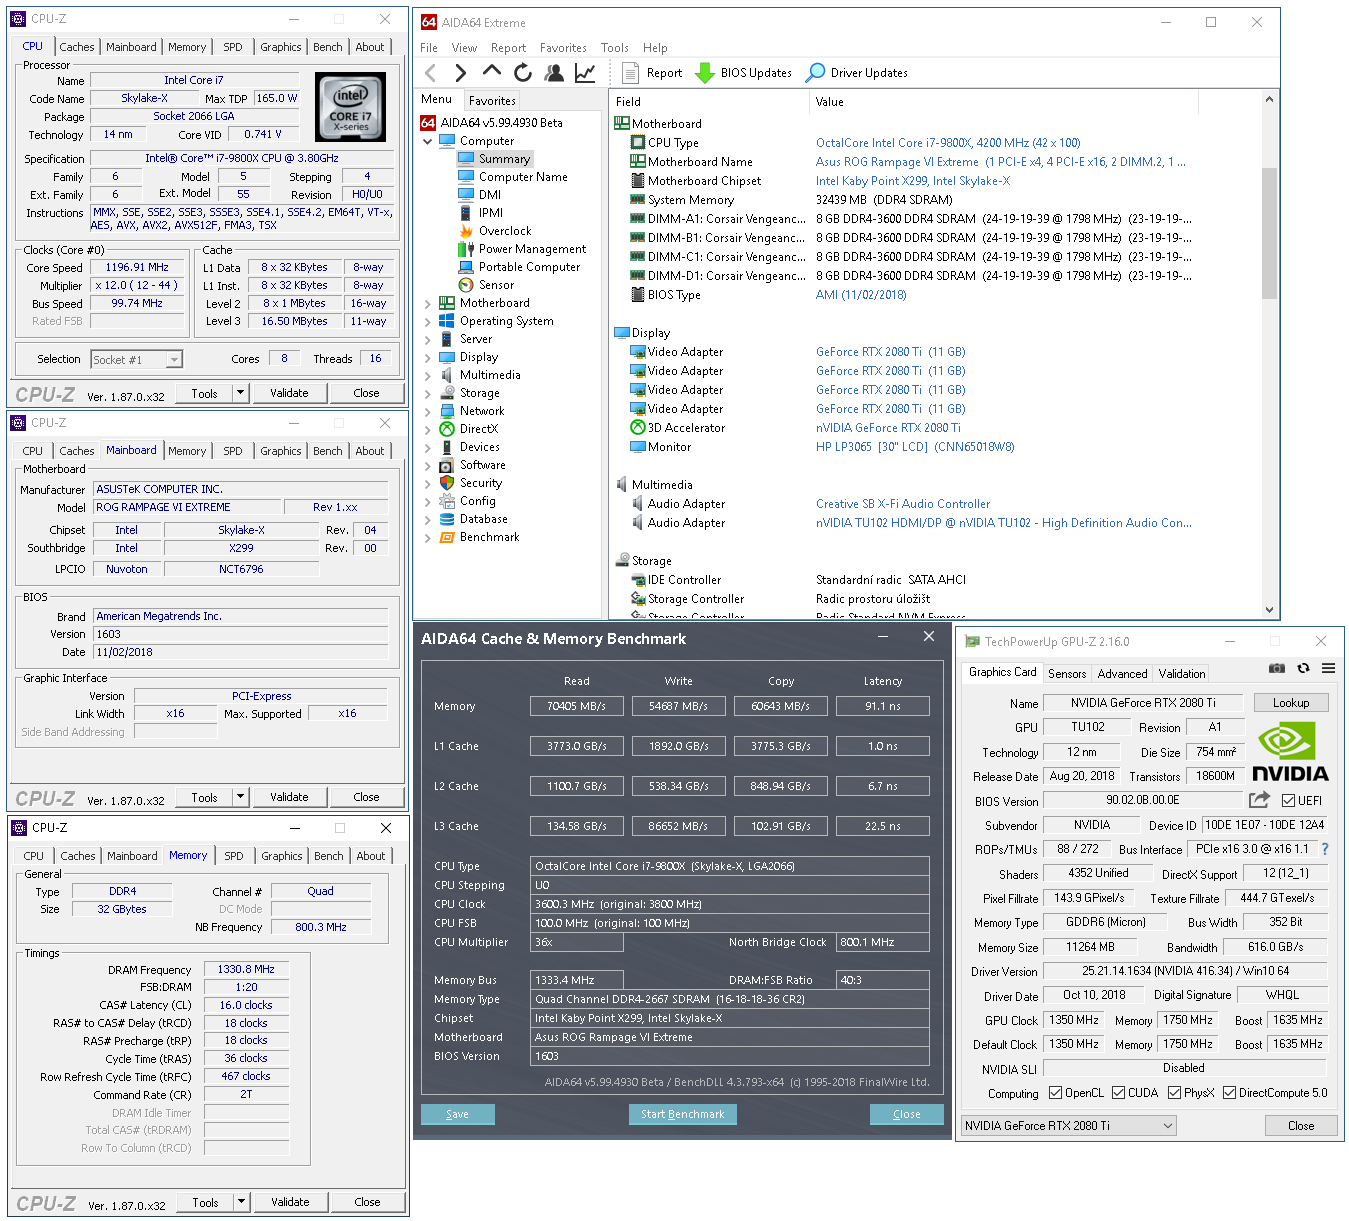This screenshot has width=1349, height=1221.
Task: Expand the Security node in AIDA64 tree
Action: 428,483
